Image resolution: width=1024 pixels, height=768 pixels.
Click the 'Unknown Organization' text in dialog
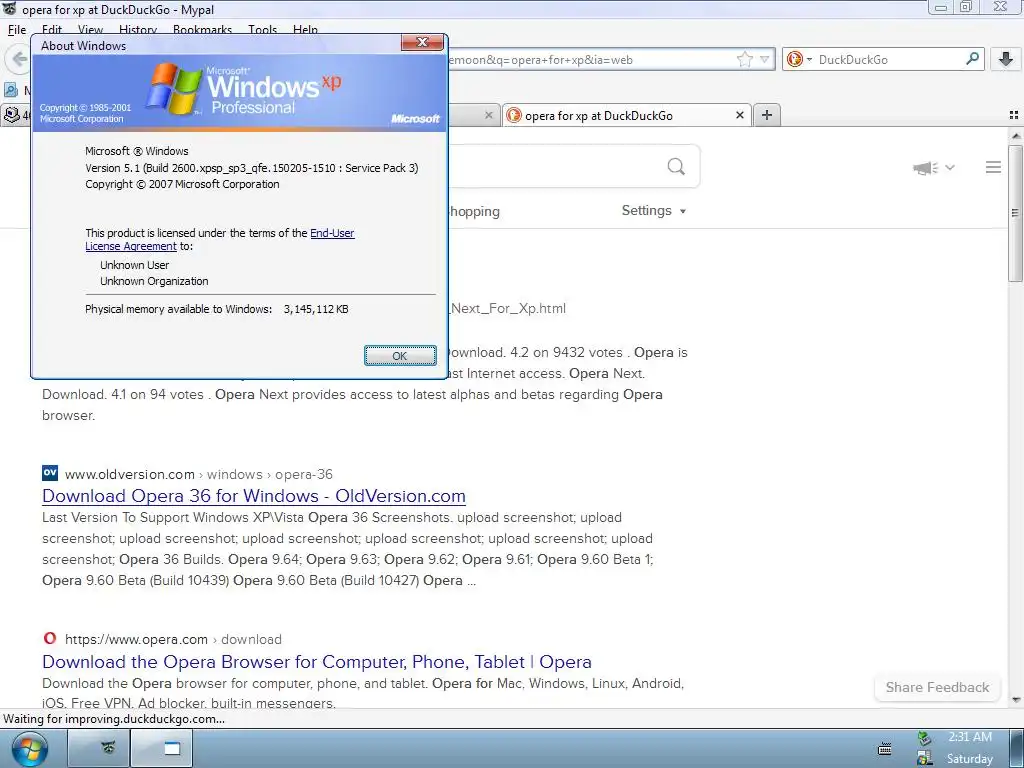154,281
